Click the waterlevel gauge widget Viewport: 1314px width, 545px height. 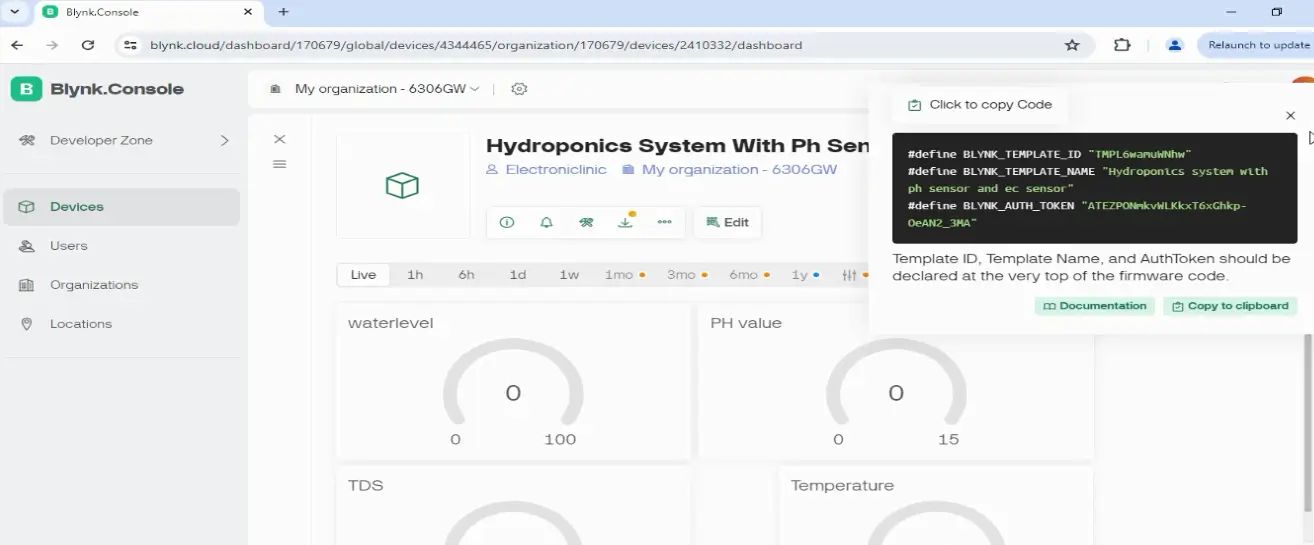tap(513, 382)
